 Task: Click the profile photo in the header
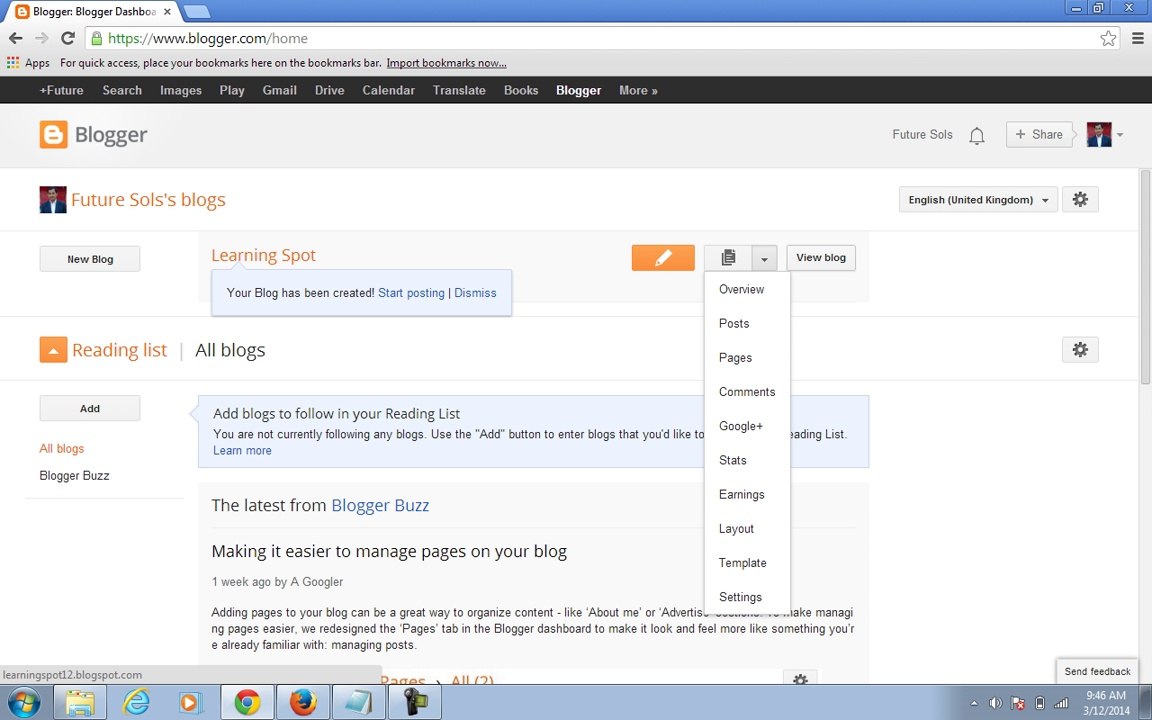(1099, 134)
